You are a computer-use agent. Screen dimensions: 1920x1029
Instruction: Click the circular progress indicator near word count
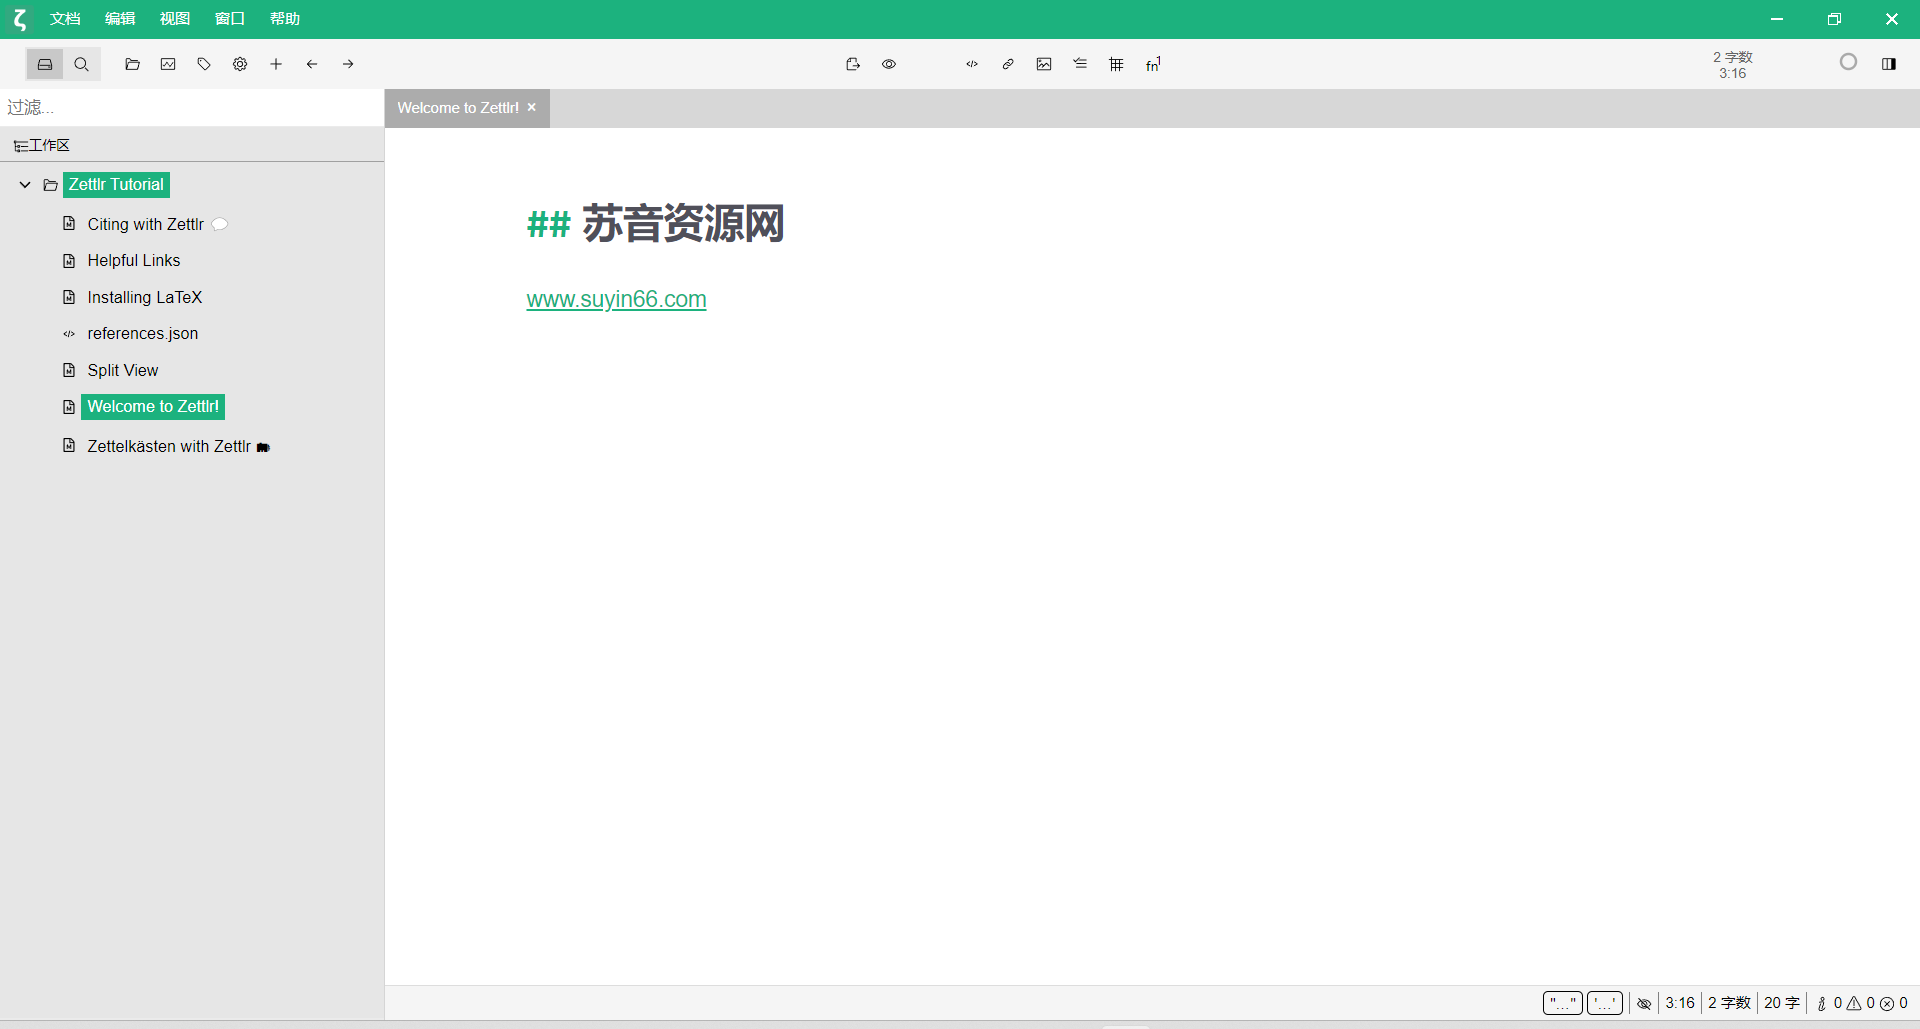click(1848, 61)
